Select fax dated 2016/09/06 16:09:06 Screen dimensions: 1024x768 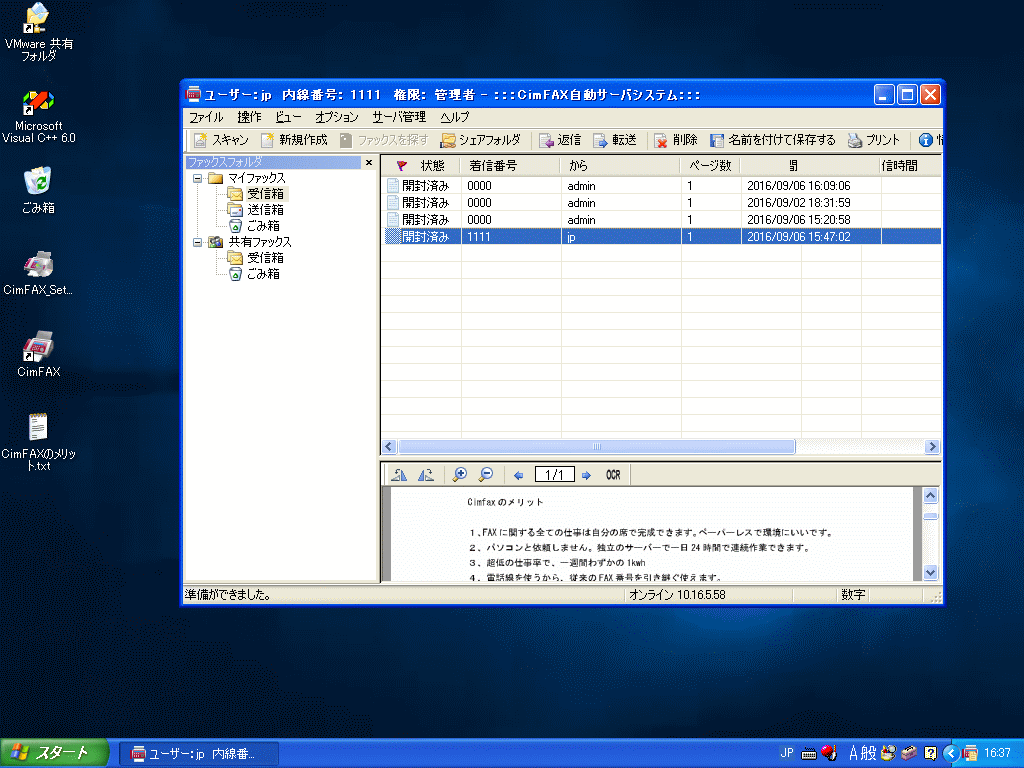[662, 186]
